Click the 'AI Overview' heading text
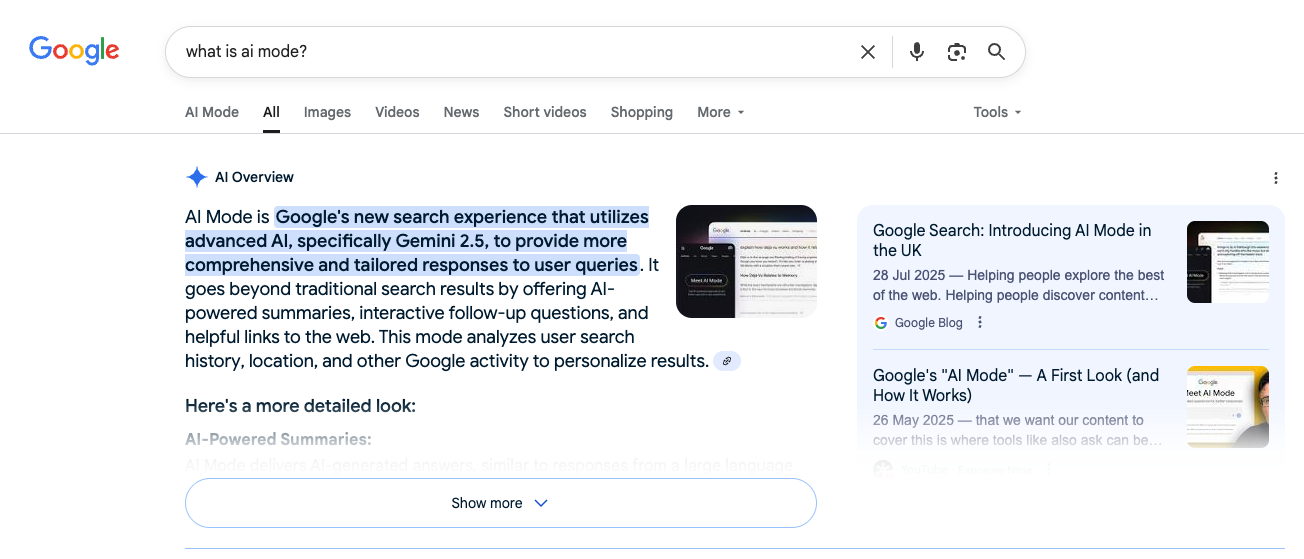The image size is (1304, 559). [x=254, y=177]
